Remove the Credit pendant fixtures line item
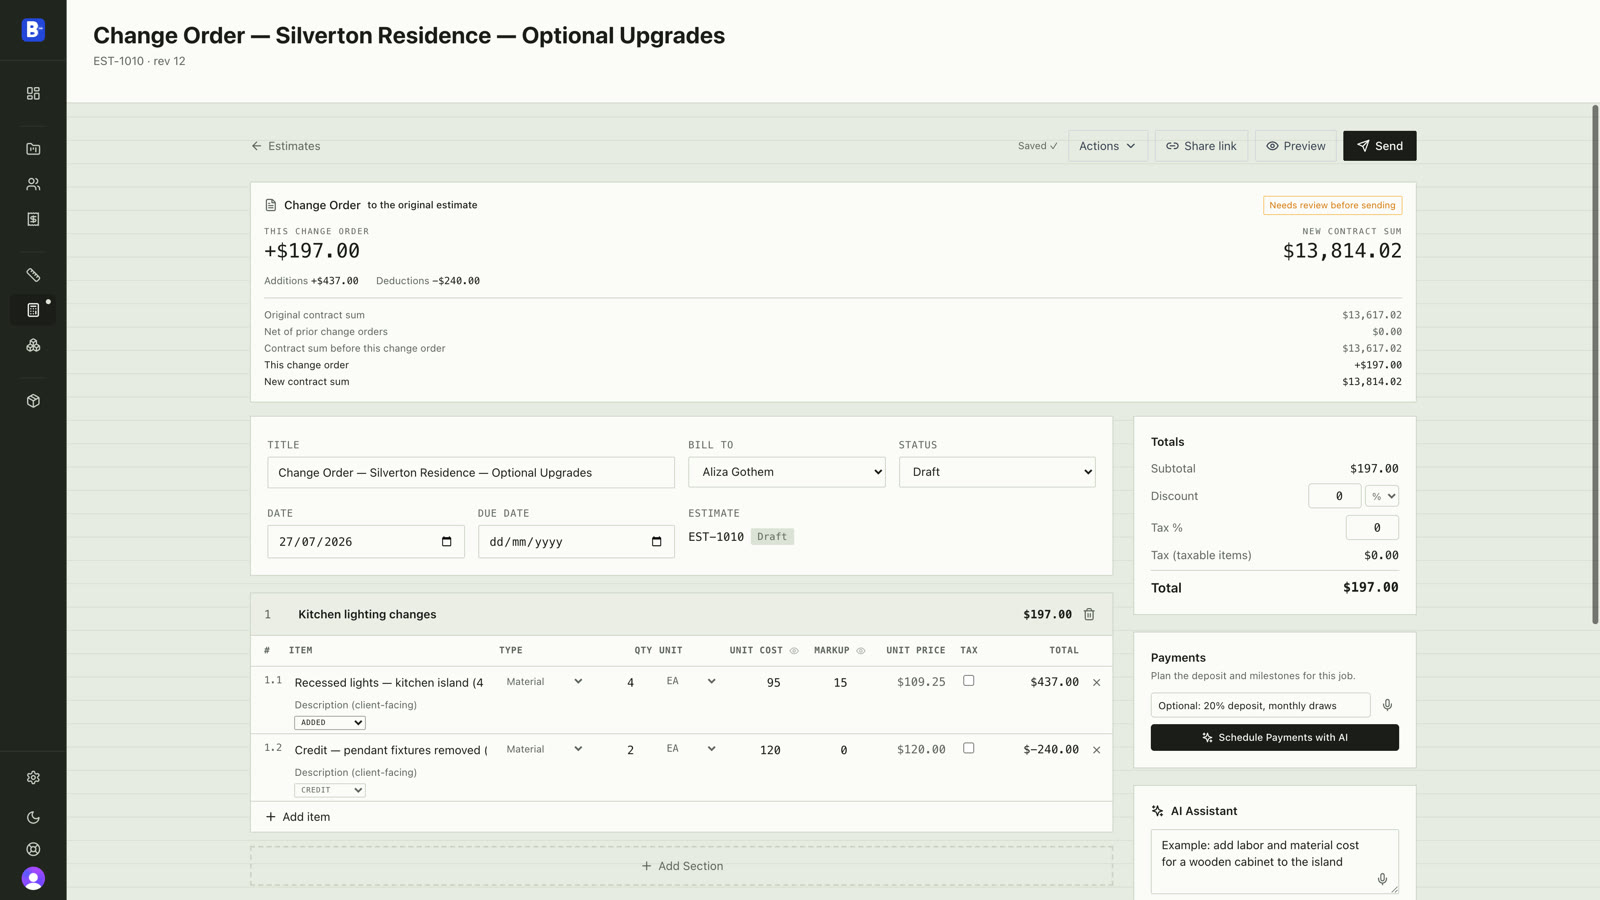 click(x=1097, y=750)
